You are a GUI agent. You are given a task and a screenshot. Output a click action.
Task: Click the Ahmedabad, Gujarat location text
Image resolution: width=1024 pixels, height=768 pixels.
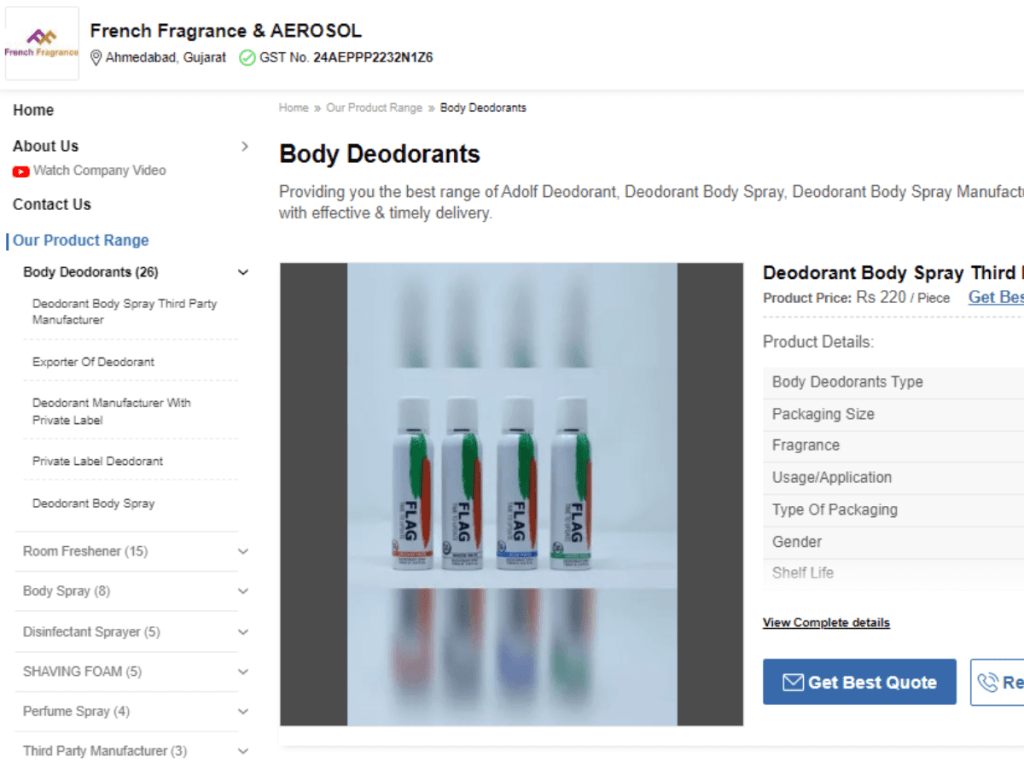(166, 57)
